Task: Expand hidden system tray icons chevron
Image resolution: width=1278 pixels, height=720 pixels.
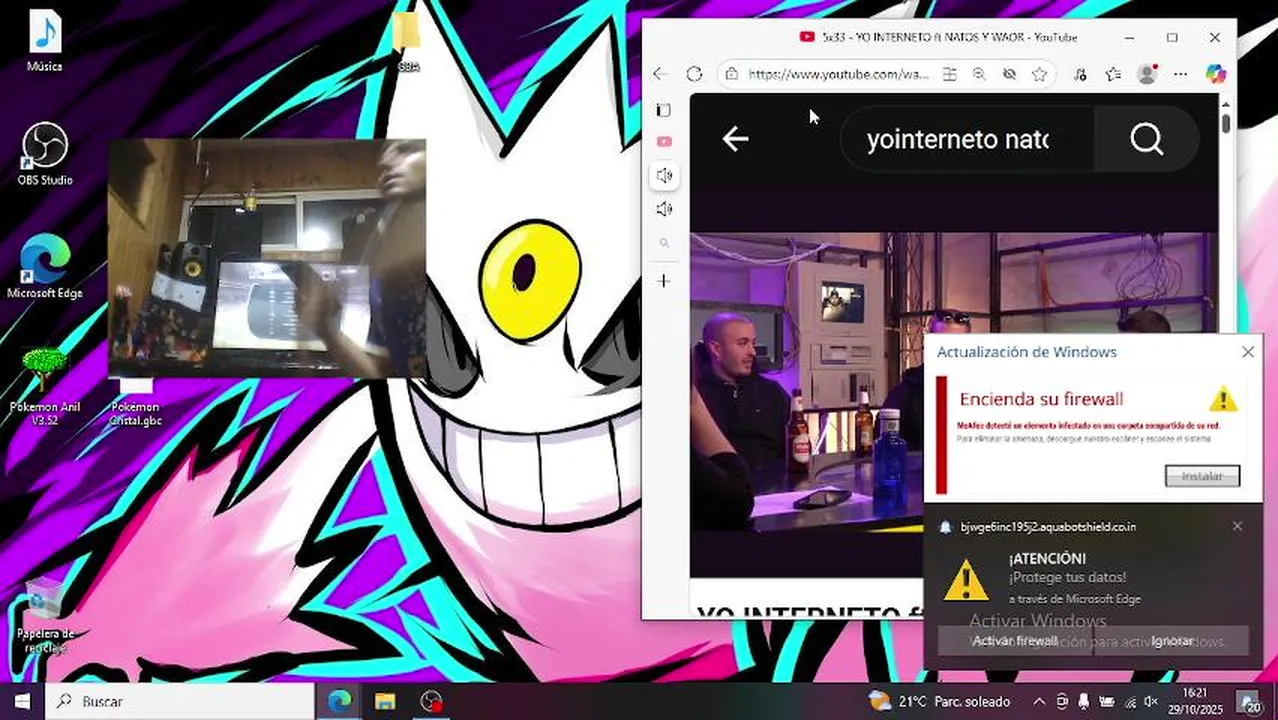Action: pos(1039,701)
